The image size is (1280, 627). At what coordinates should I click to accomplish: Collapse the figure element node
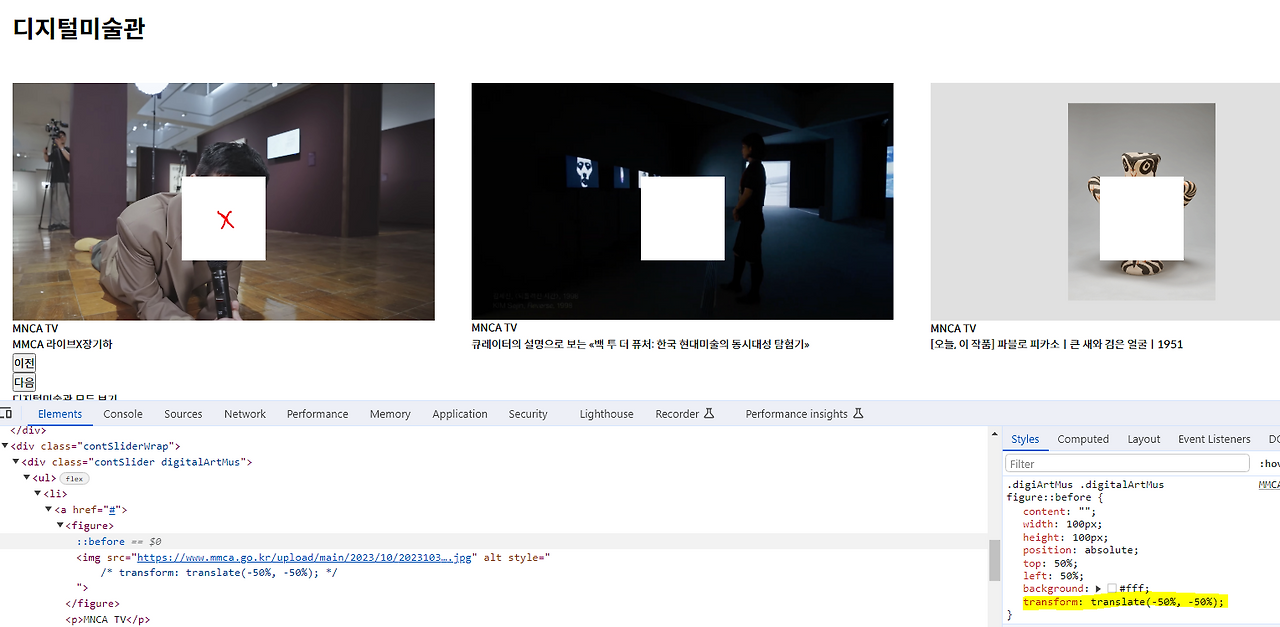coord(60,526)
